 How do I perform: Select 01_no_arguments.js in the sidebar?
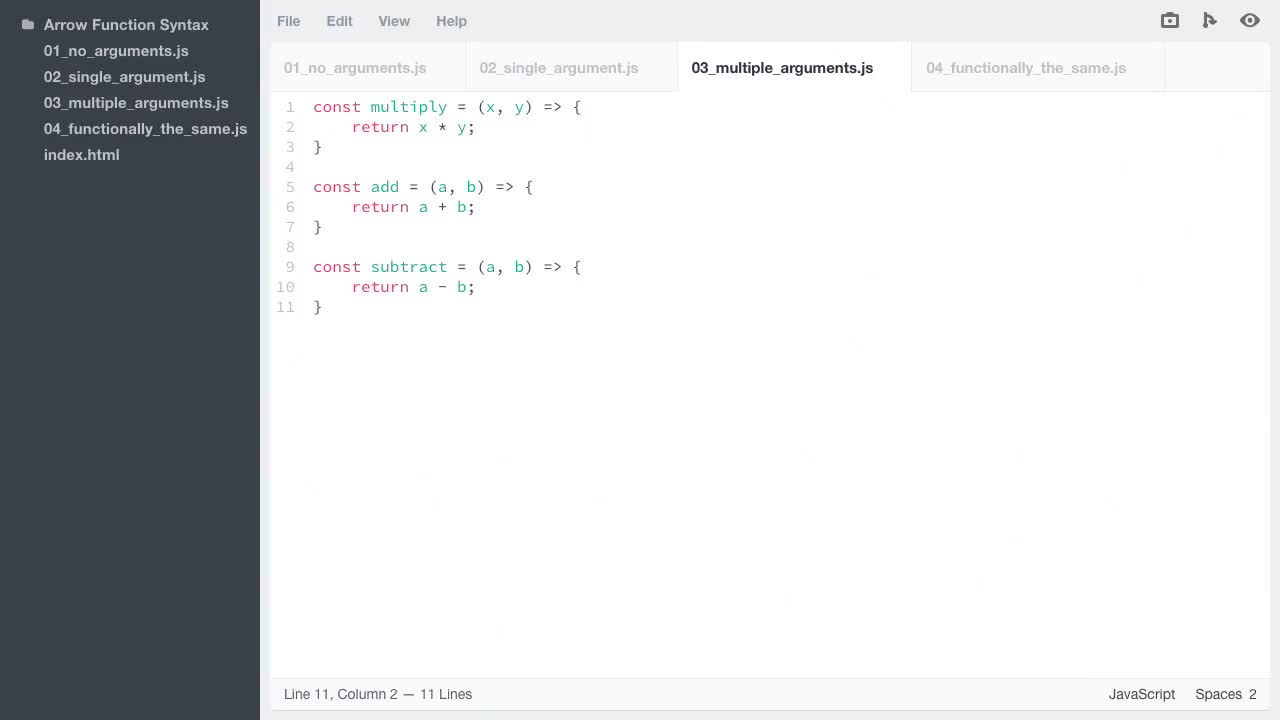[116, 51]
